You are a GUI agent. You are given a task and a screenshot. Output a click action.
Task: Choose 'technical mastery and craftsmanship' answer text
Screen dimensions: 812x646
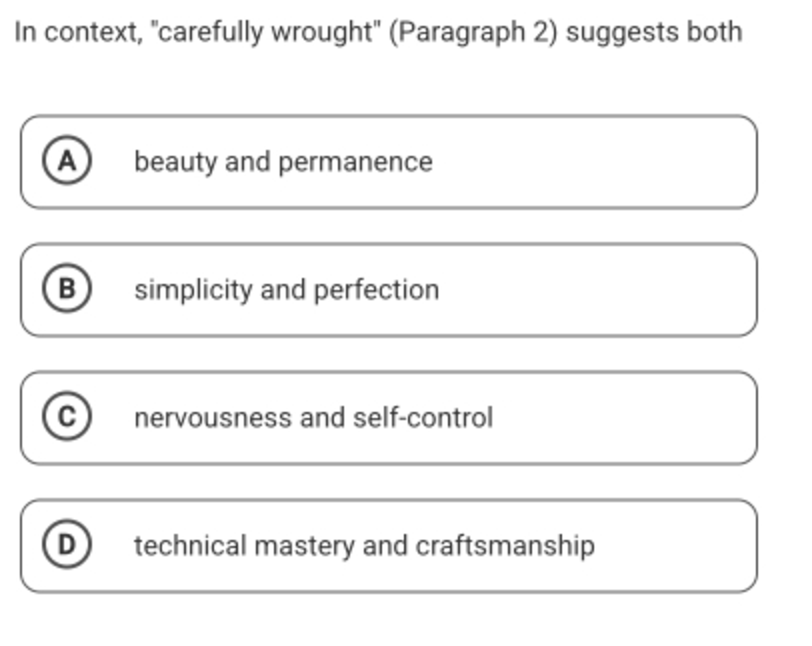click(365, 546)
